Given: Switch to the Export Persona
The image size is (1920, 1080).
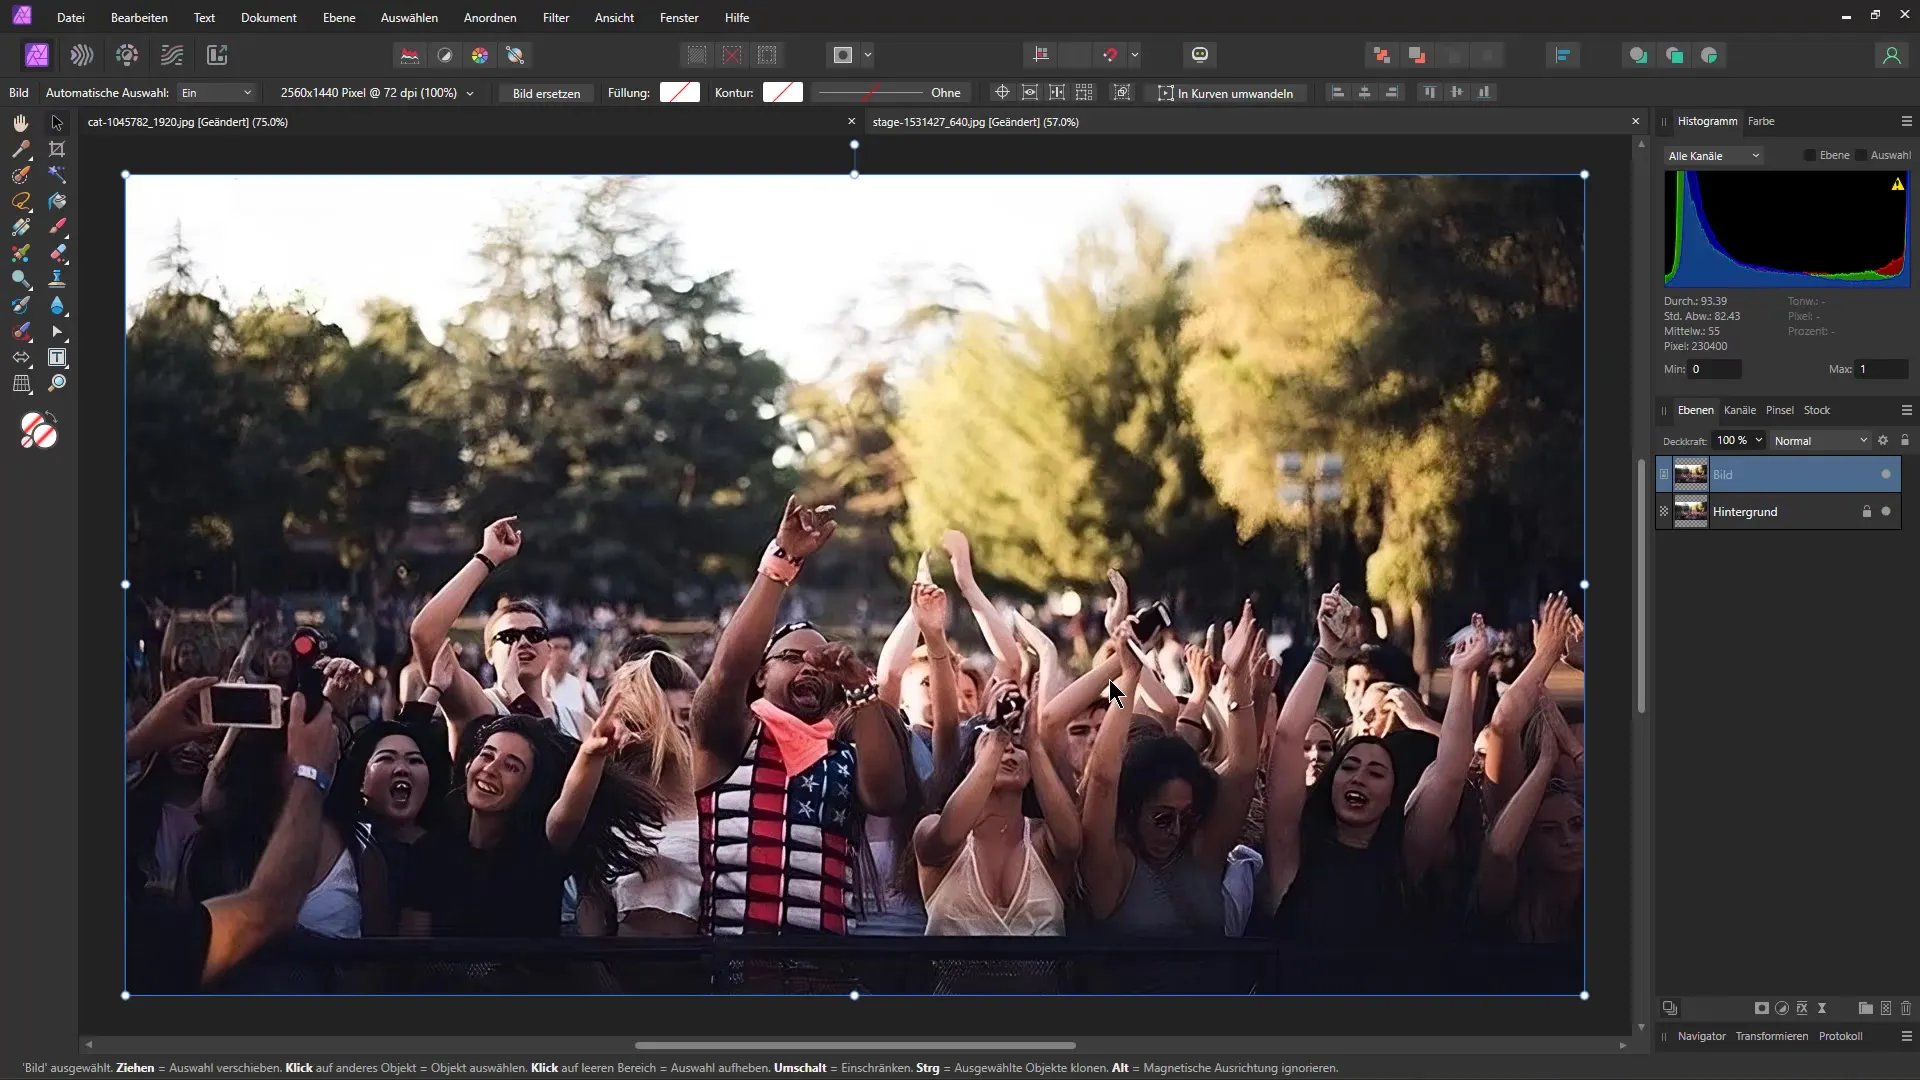Looking at the screenshot, I should coord(217,55).
